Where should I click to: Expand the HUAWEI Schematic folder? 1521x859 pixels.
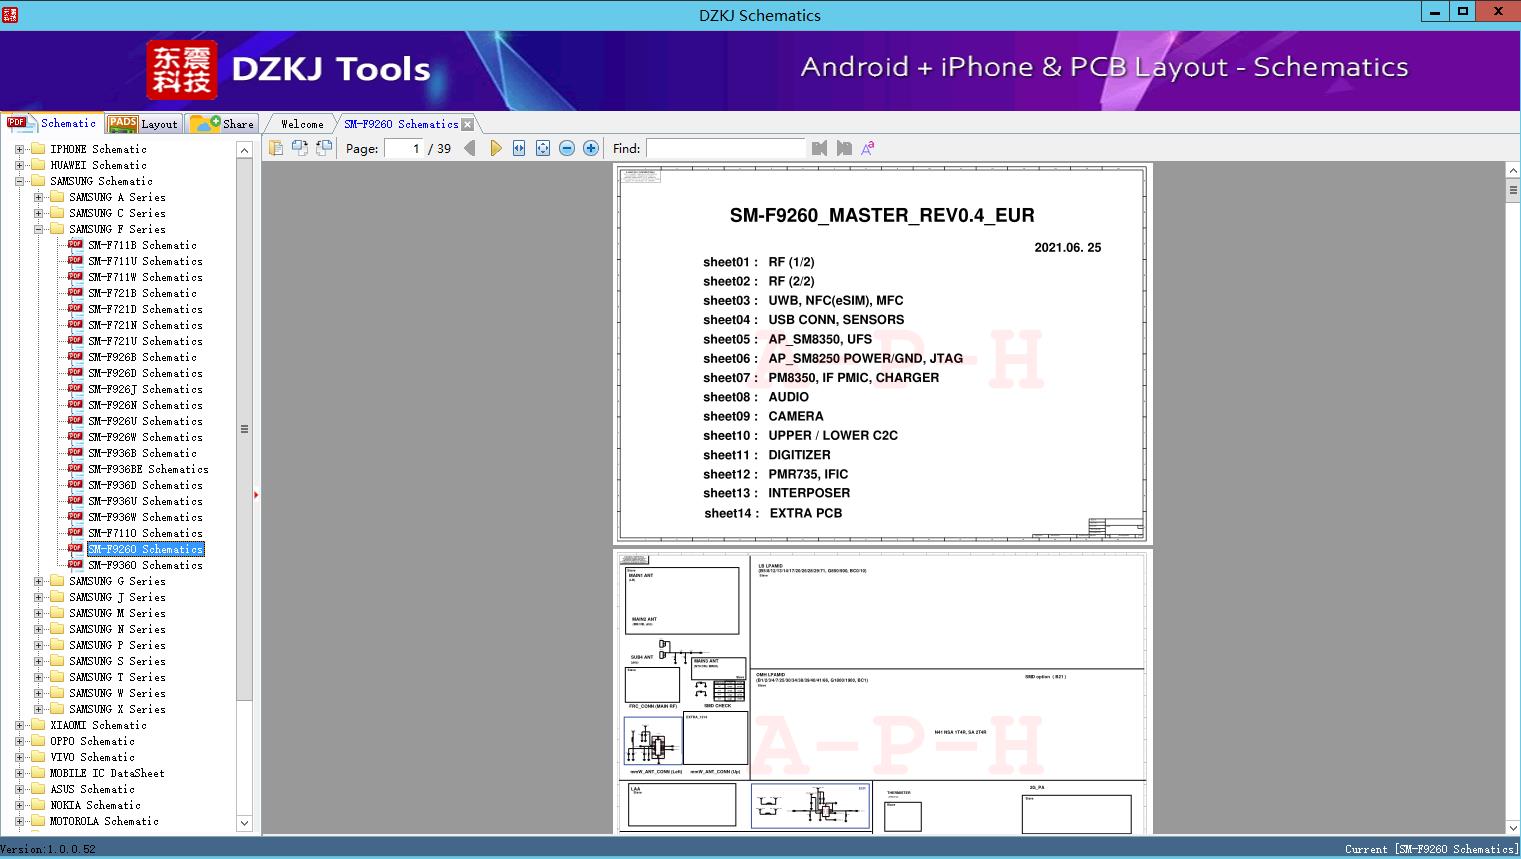pos(19,165)
